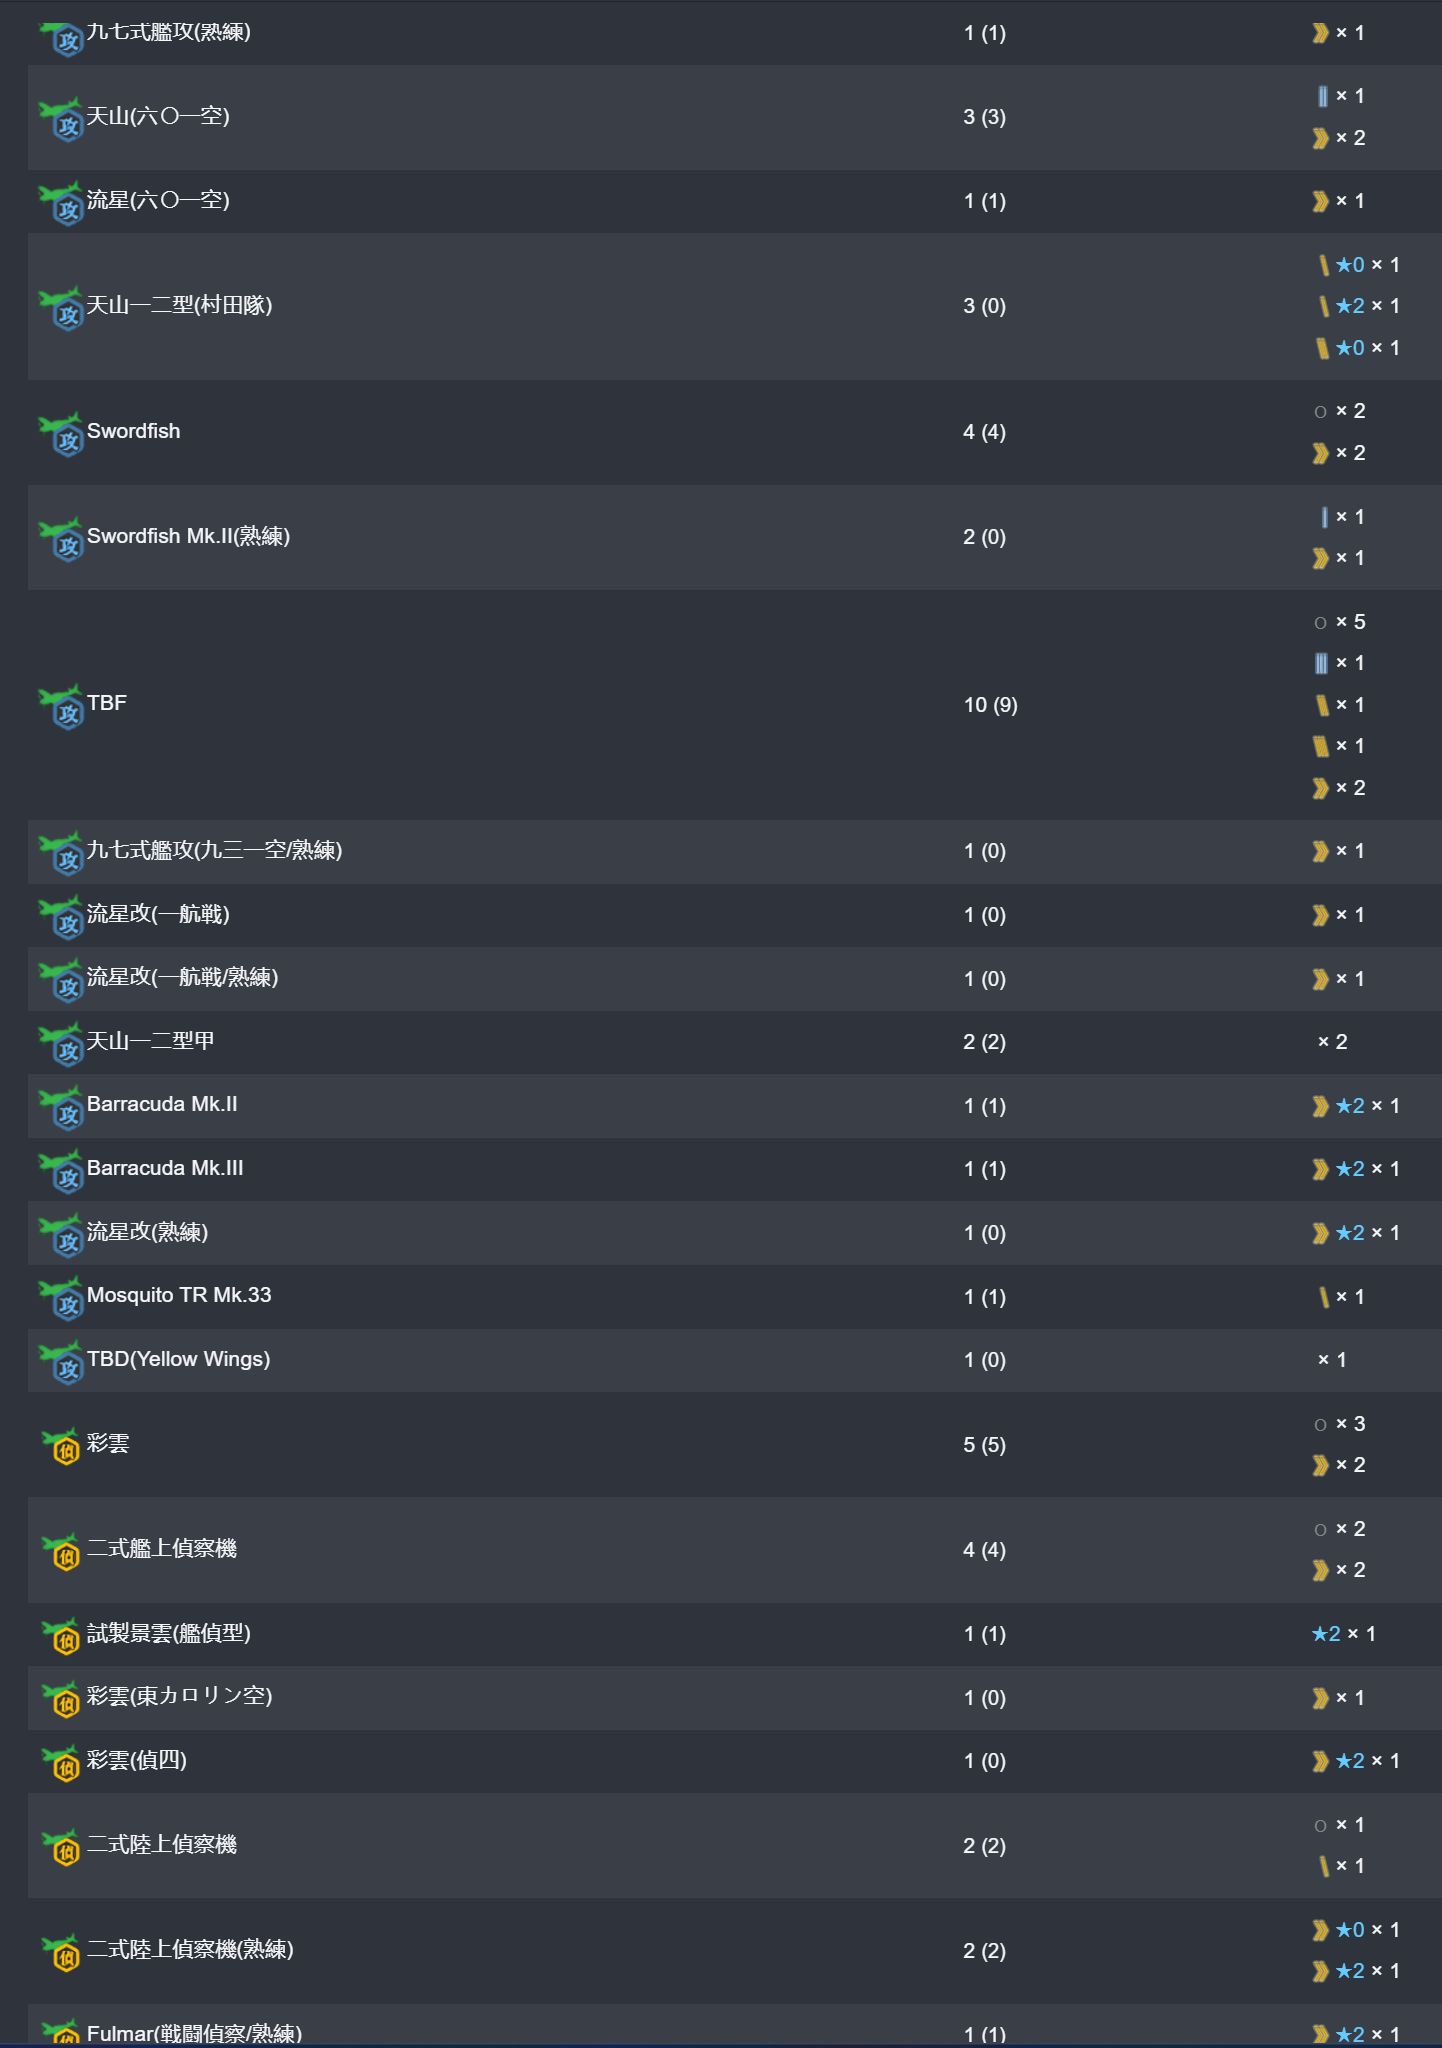Click the 二式陸上偵察機(熟練) row name
The height and width of the screenshot is (2048, 1442).
[190, 1949]
